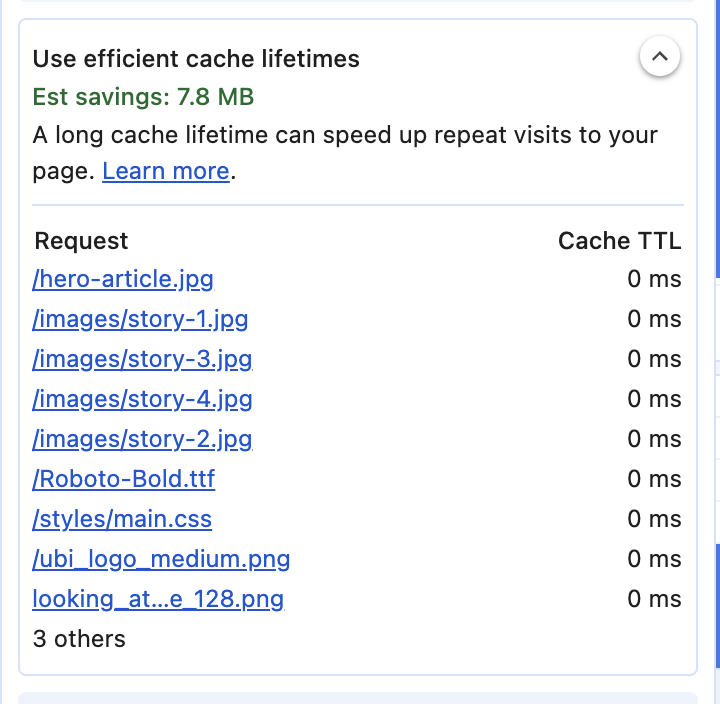The height and width of the screenshot is (704, 720).
Task: Click the /Roboto-Bold.ttf font request
Action: (124, 479)
